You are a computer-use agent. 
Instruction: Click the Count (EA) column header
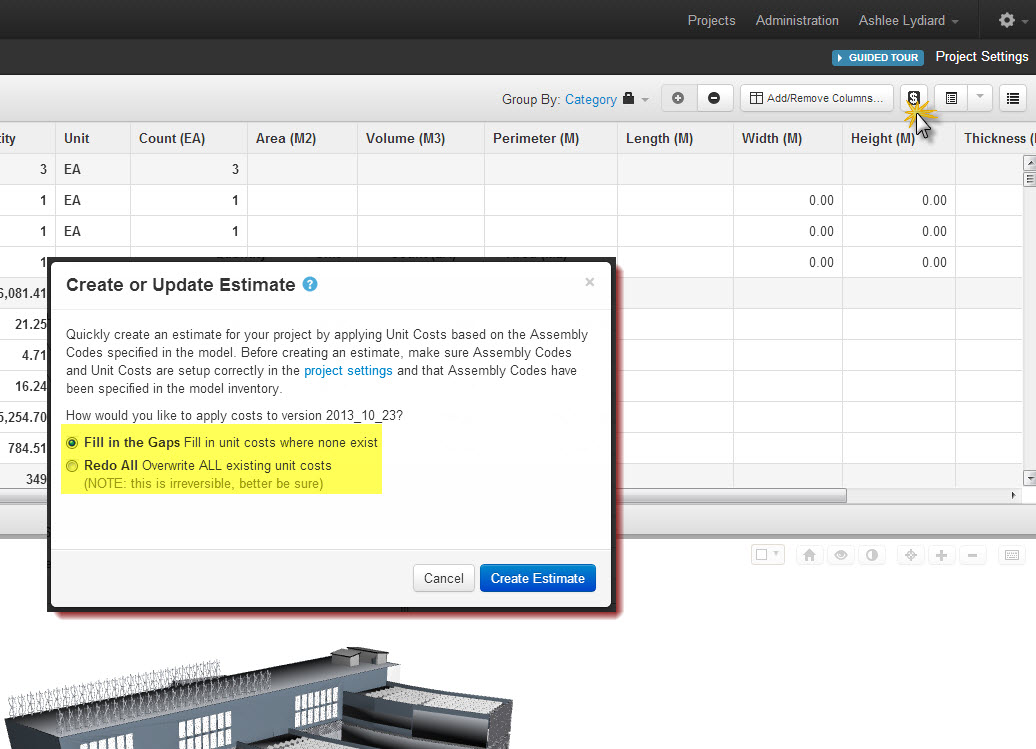pos(189,139)
